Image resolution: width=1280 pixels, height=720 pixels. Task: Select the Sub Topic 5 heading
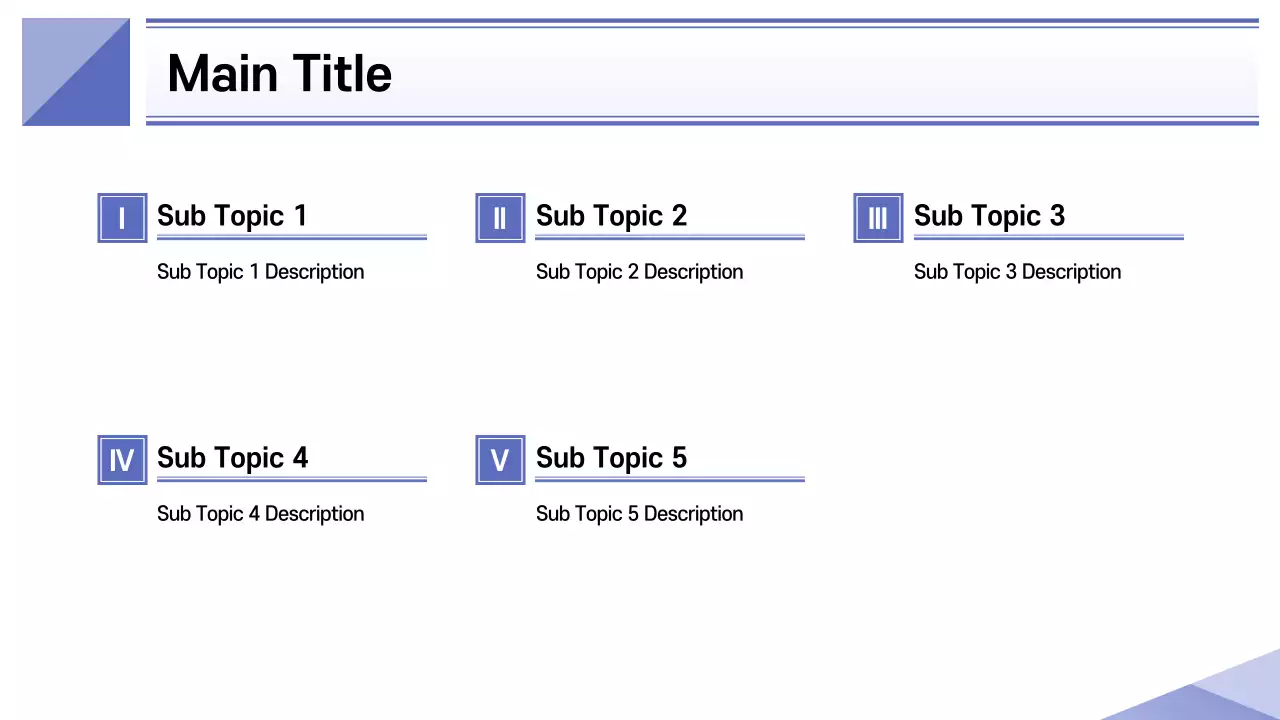click(611, 457)
